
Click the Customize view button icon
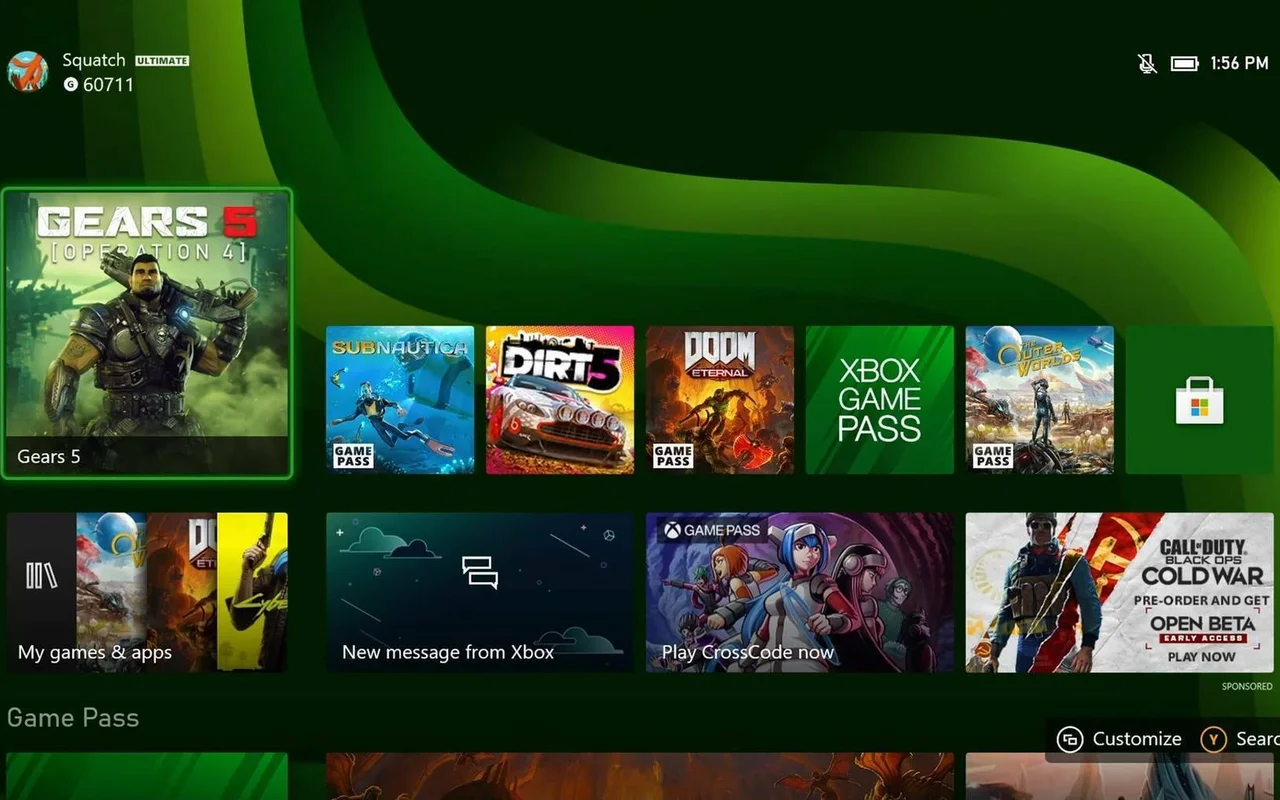point(1070,739)
